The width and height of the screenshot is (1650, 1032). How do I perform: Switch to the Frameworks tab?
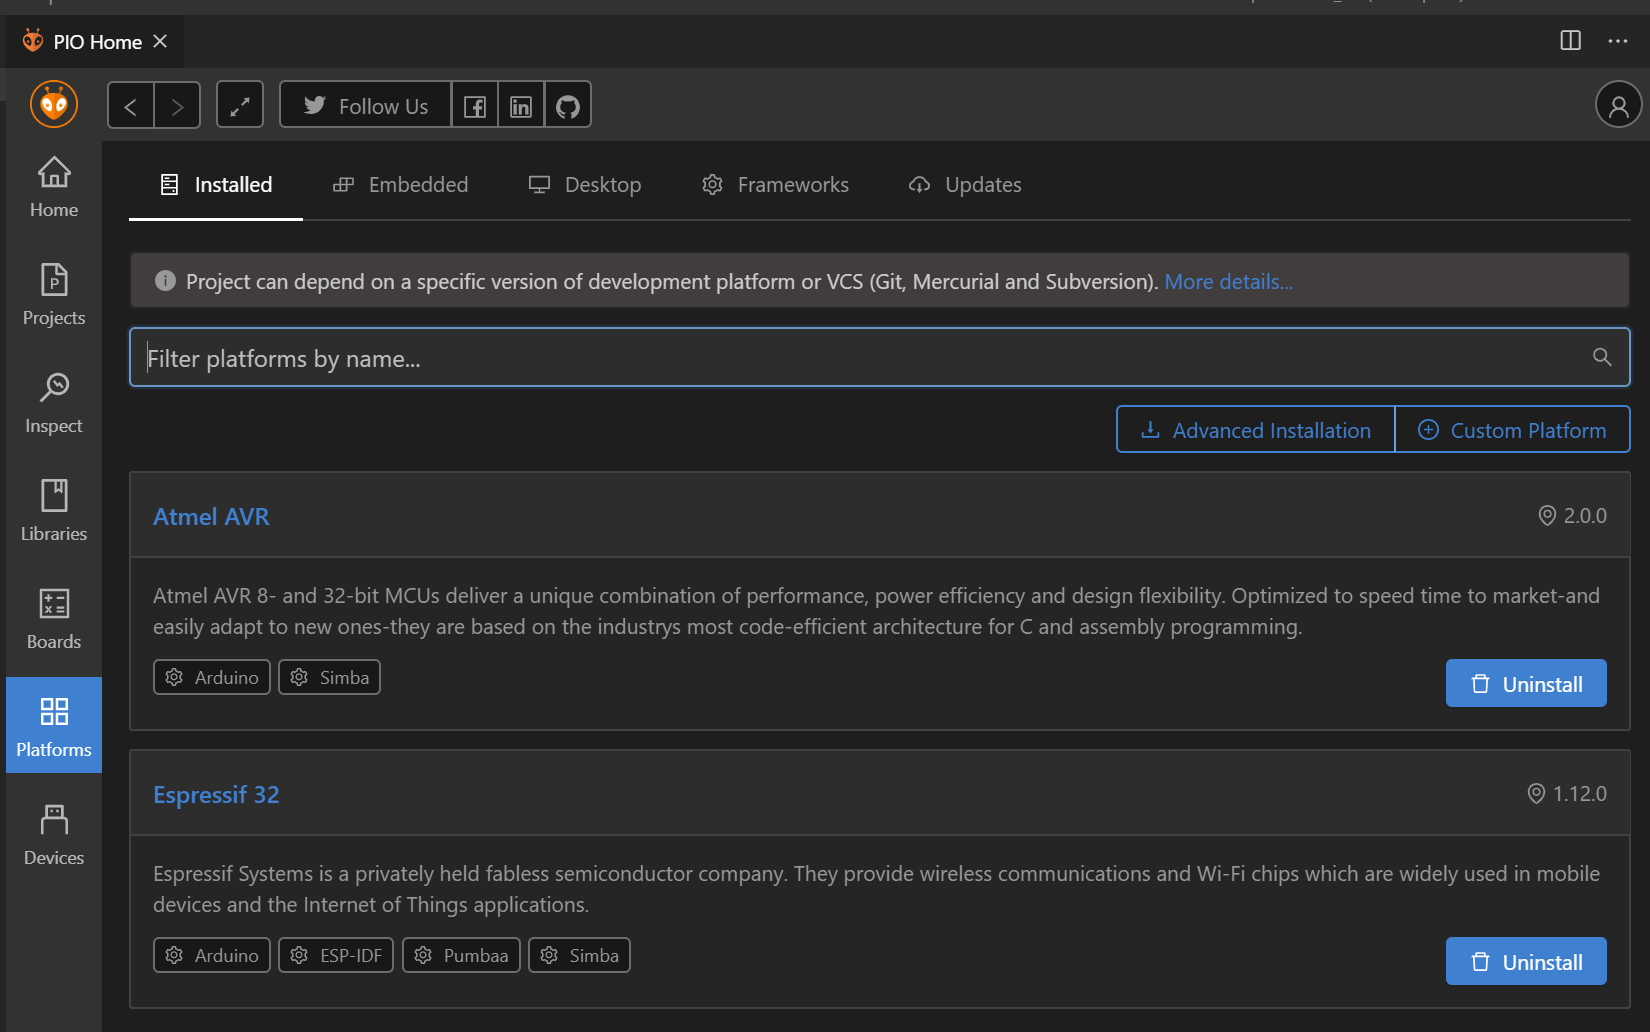775,185
